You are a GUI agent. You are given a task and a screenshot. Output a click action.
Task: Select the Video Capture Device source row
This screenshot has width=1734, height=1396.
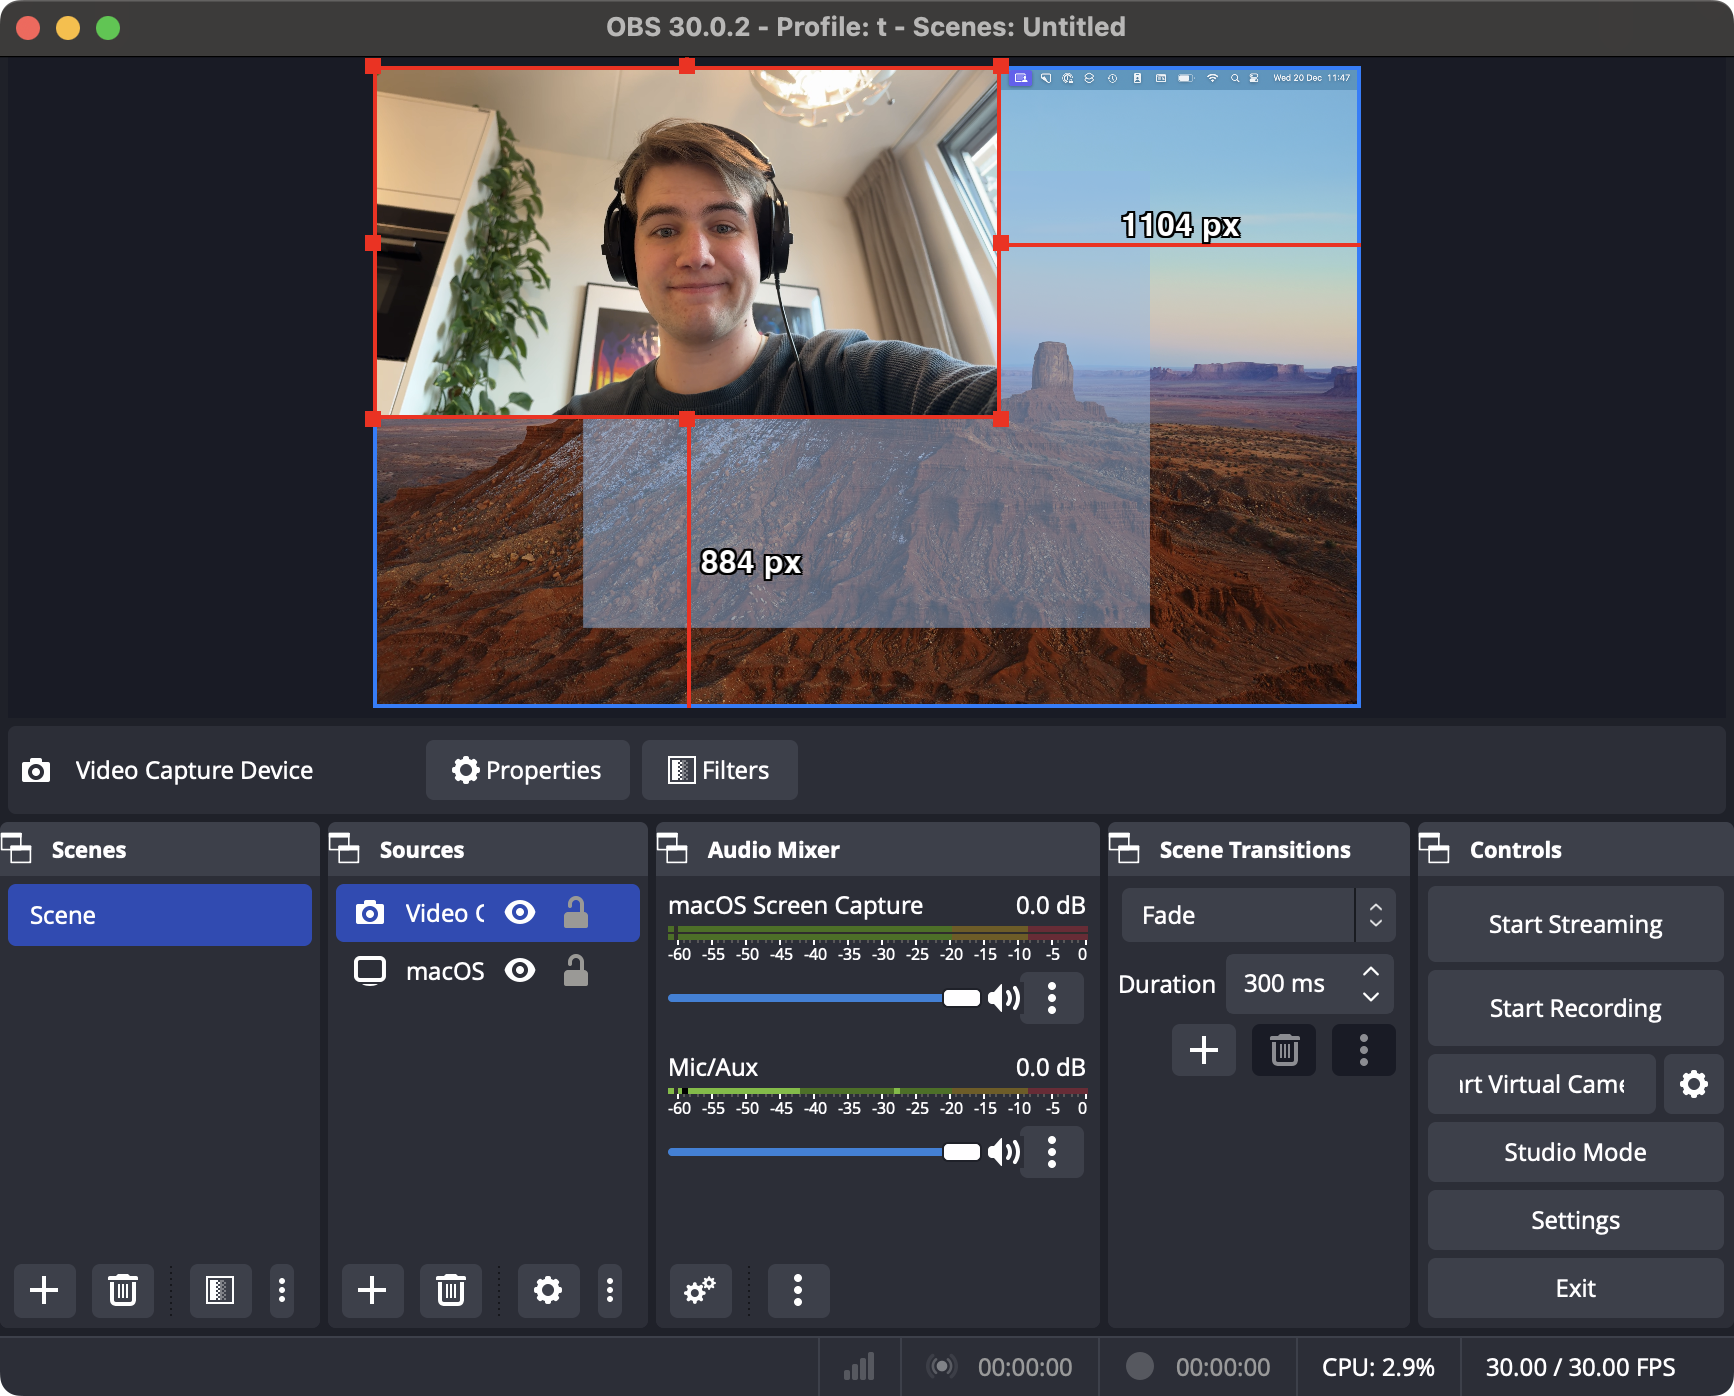click(488, 913)
